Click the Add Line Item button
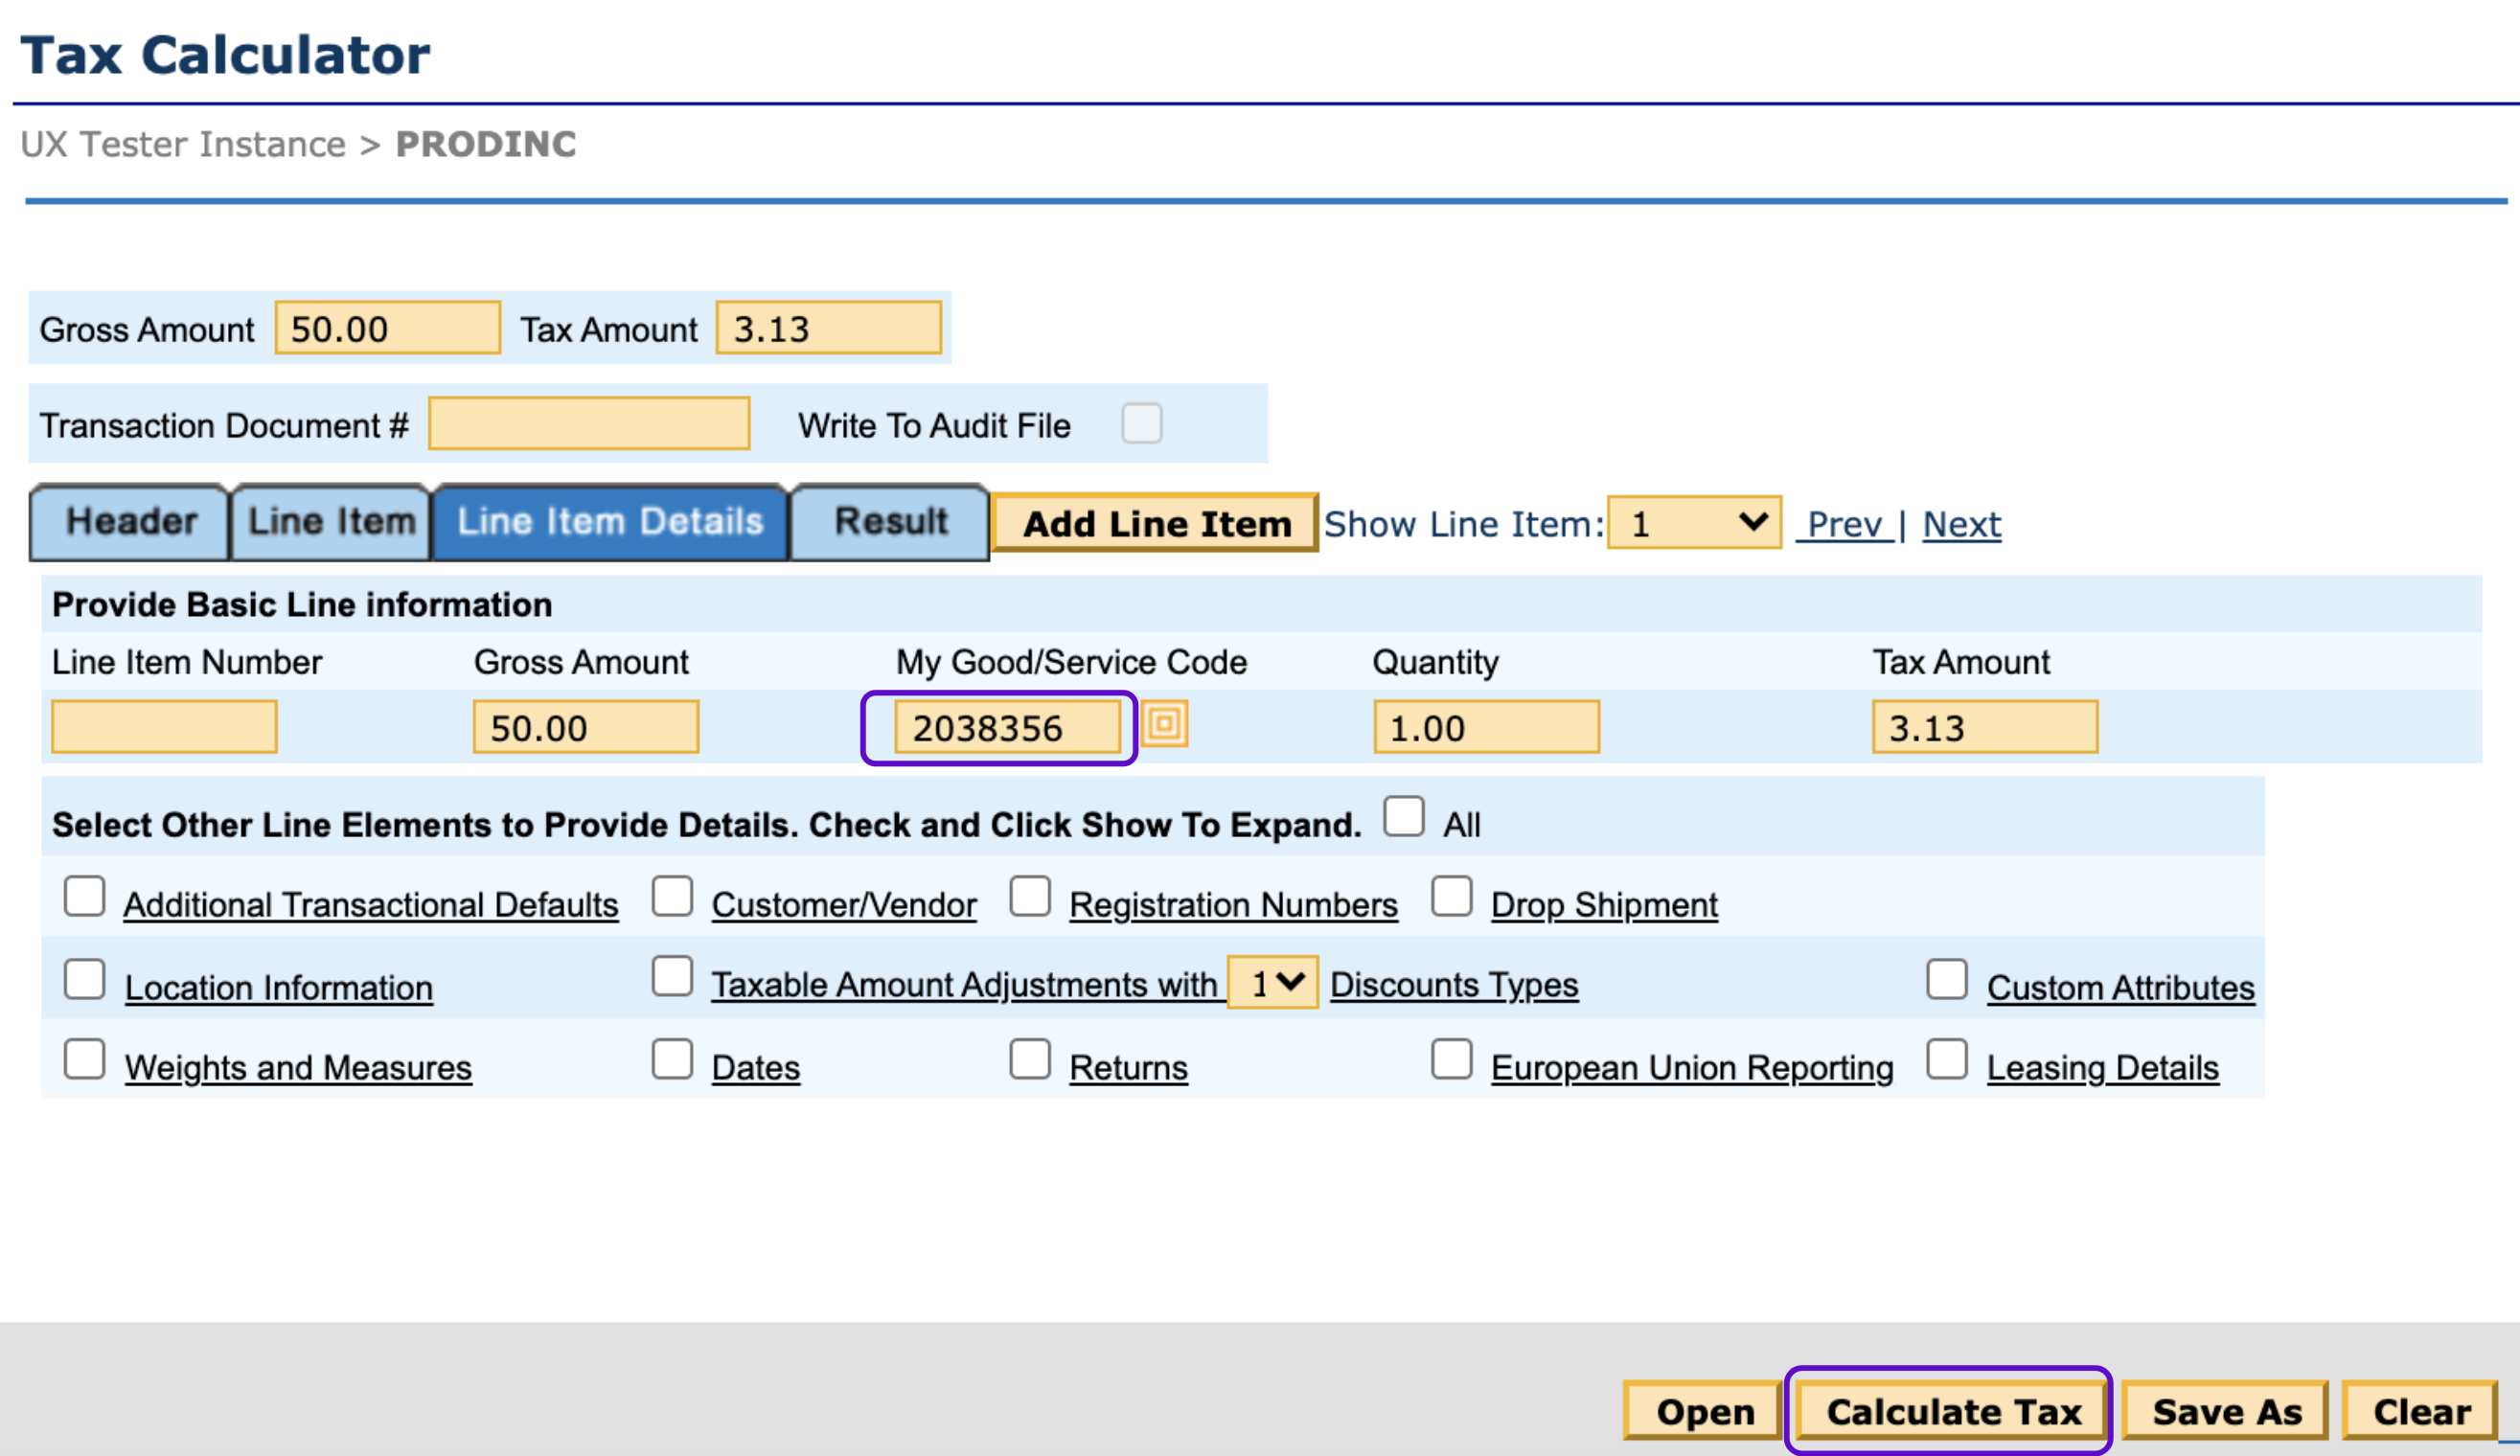Screen dimensions: 2520x1456 pyautogui.click(x=1155, y=523)
